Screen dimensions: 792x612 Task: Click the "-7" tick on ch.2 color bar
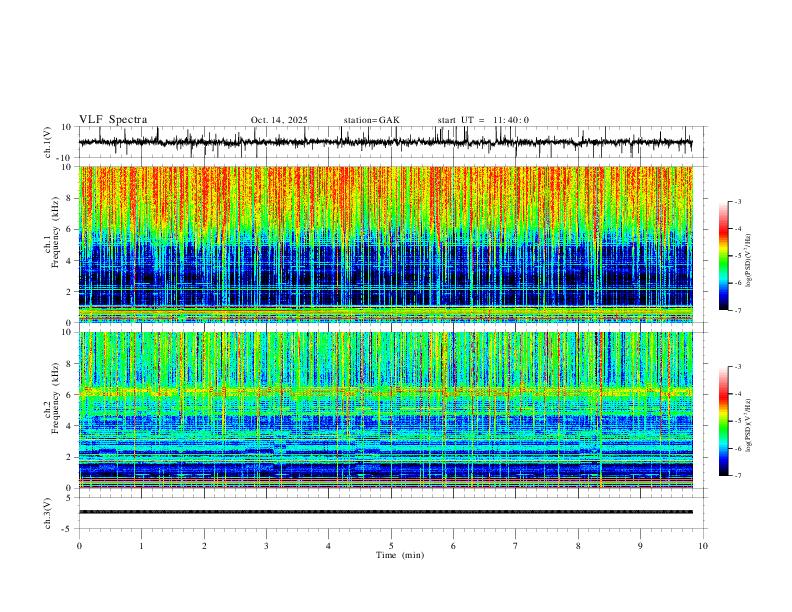pos(737,476)
